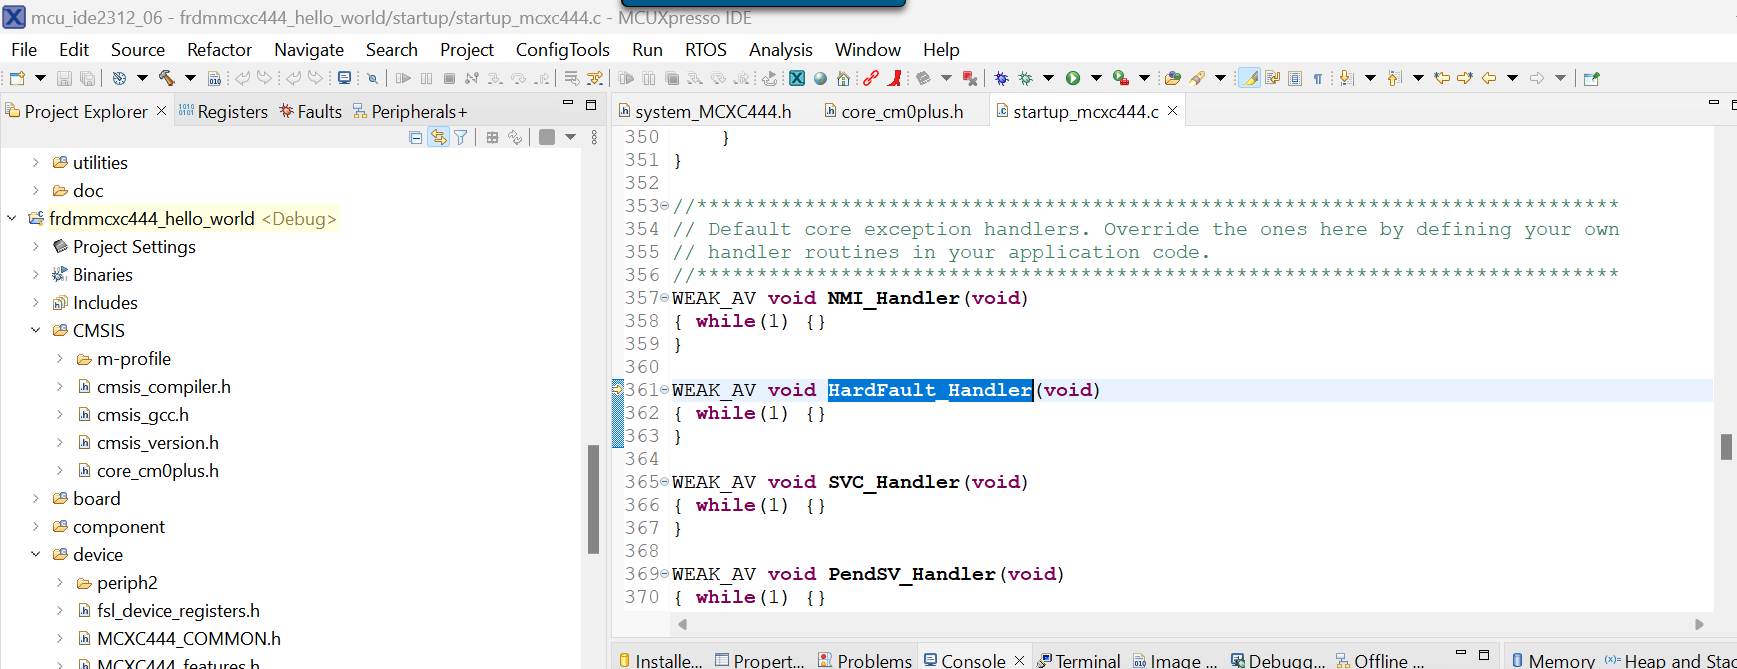Toggle block selection mode icon
The image size is (1737, 669).
click(1295, 78)
